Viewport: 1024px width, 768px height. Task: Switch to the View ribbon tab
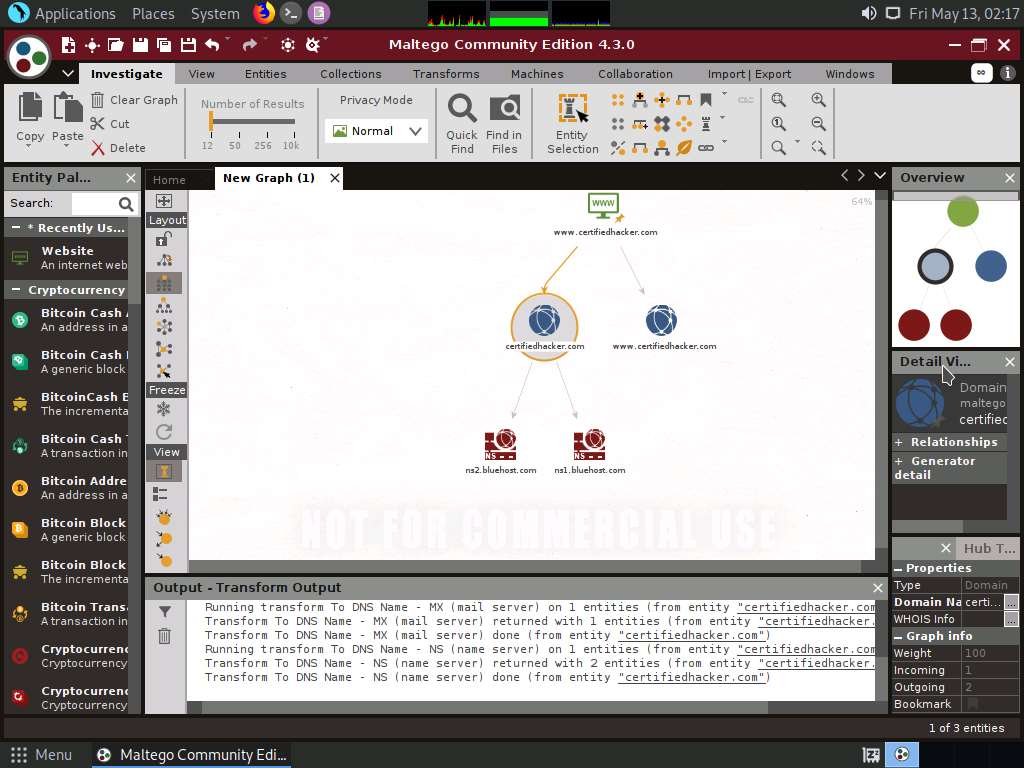coord(201,74)
